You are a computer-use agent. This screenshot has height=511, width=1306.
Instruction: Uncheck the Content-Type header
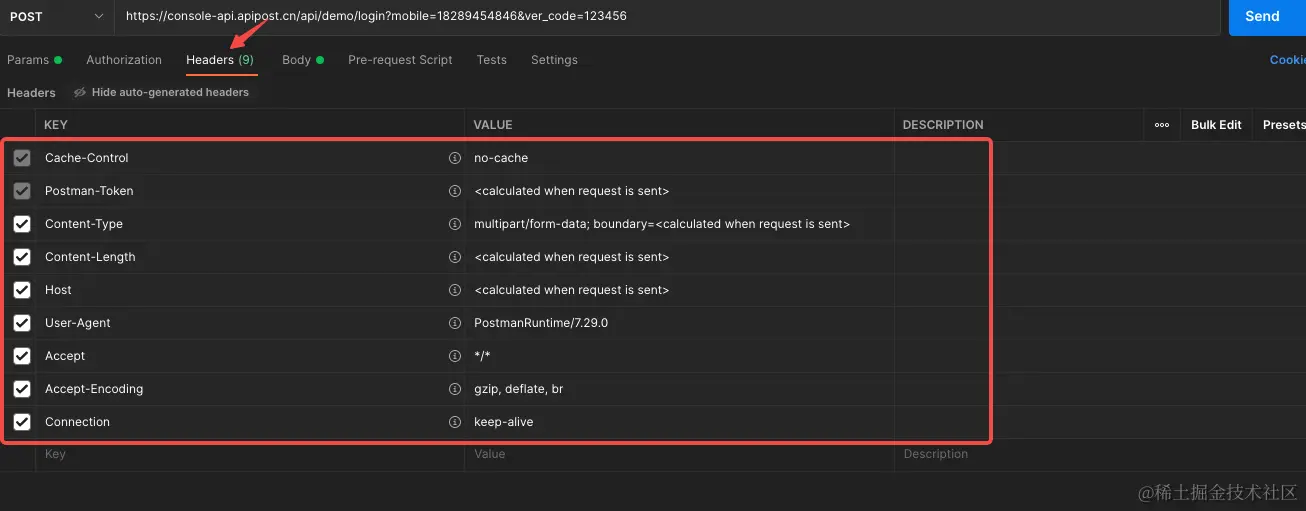click(x=22, y=224)
